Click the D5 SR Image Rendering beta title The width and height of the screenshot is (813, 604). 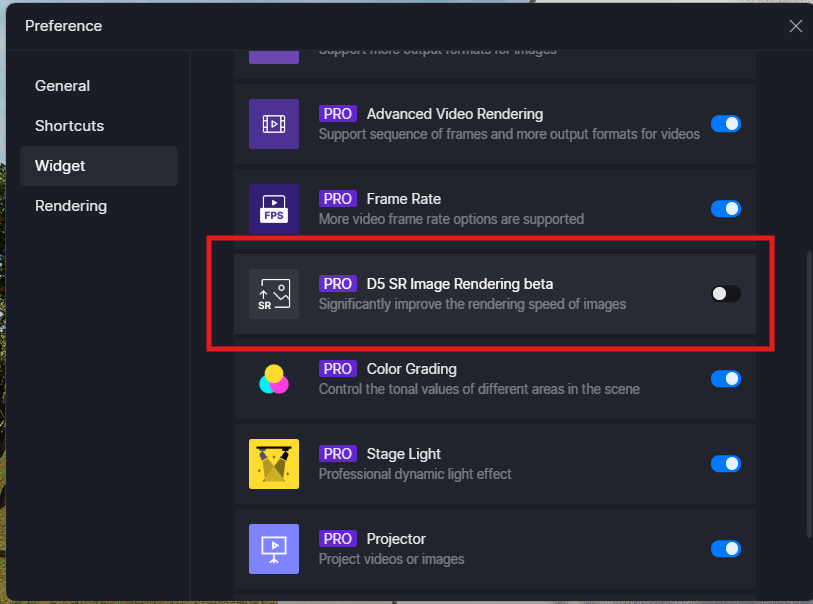(459, 284)
